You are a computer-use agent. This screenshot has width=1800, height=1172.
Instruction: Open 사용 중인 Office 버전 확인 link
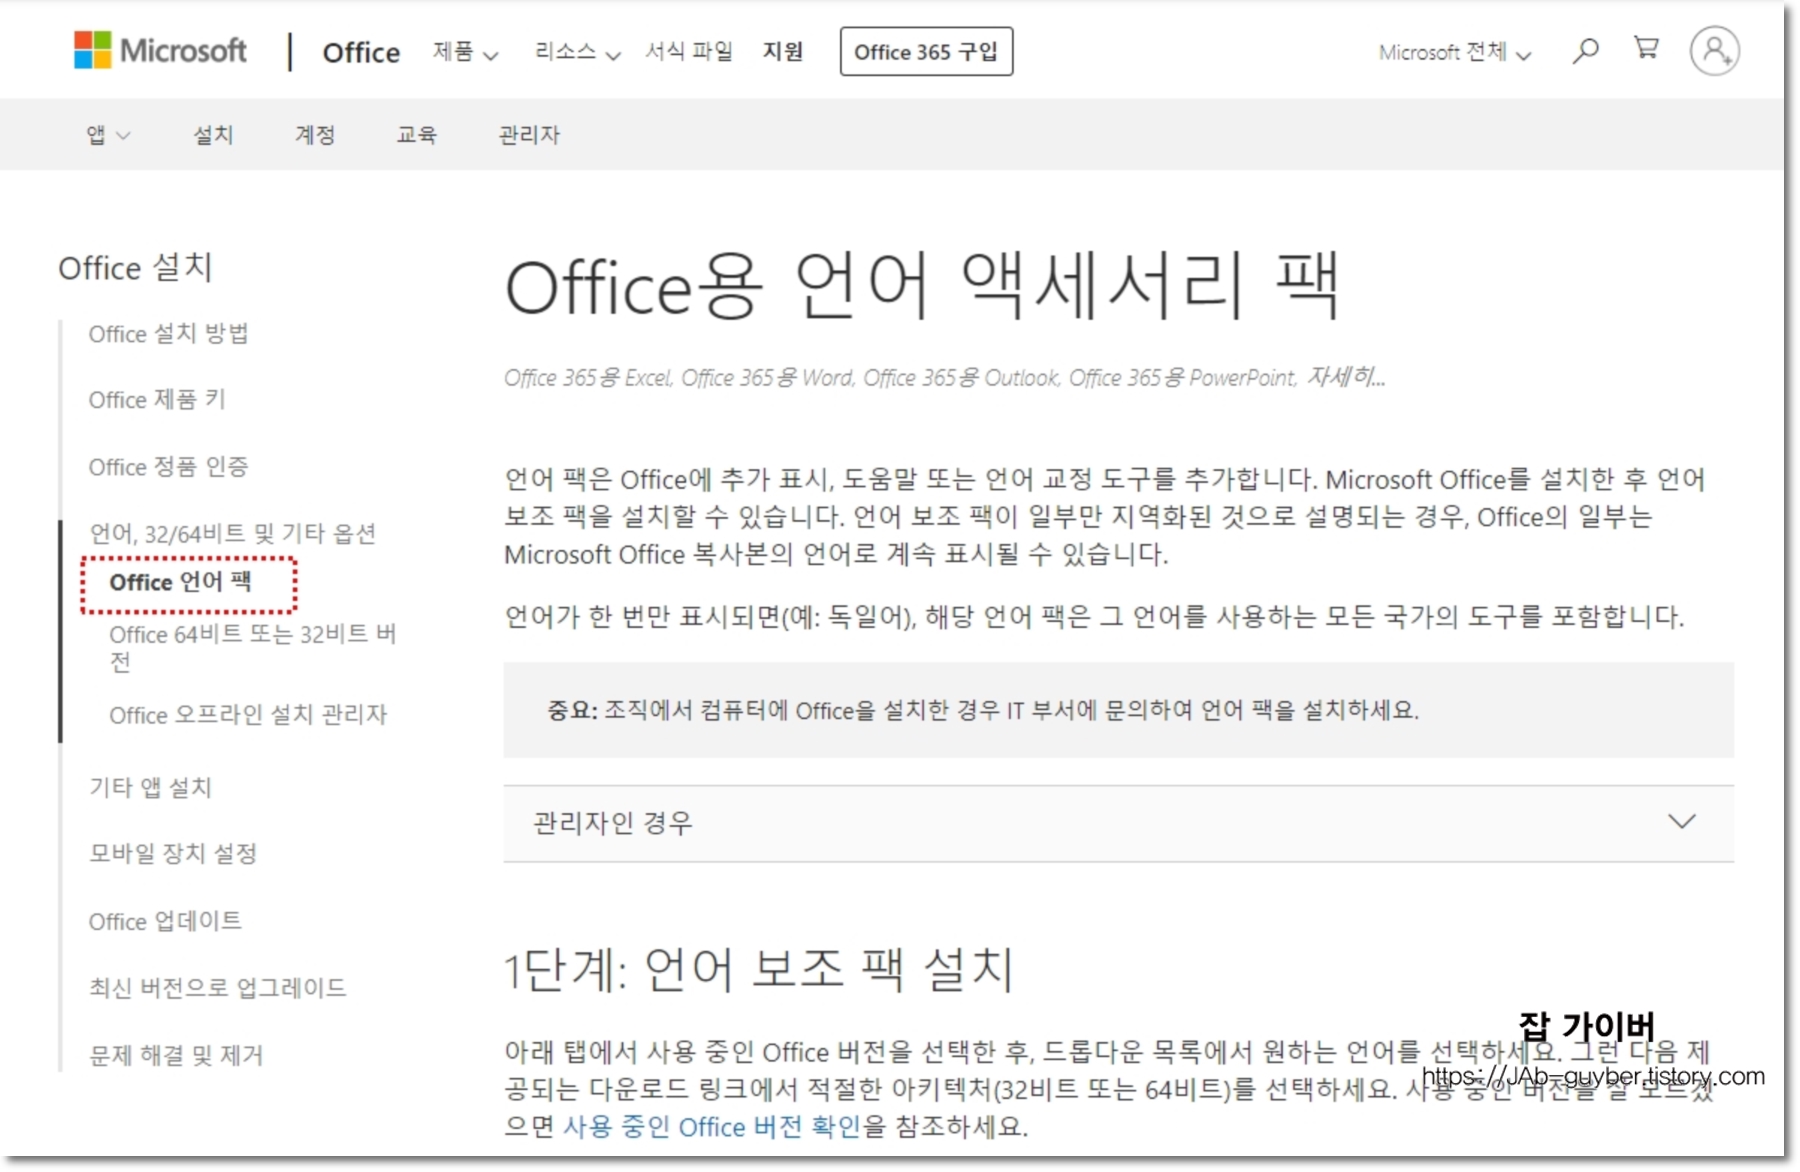pyautogui.click(x=712, y=1127)
